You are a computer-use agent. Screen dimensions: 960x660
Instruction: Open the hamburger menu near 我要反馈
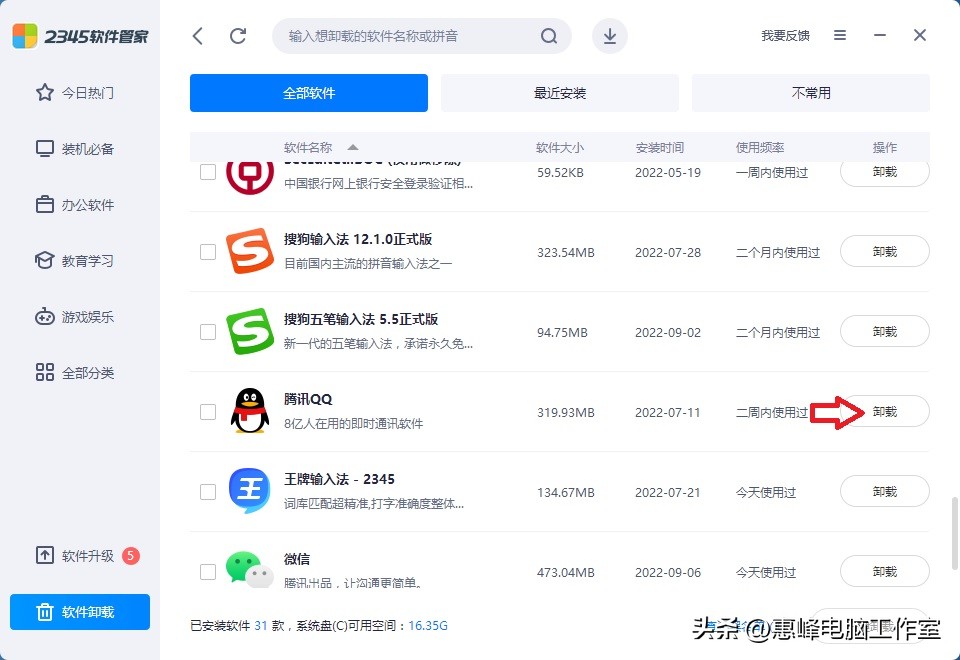(x=840, y=34)
